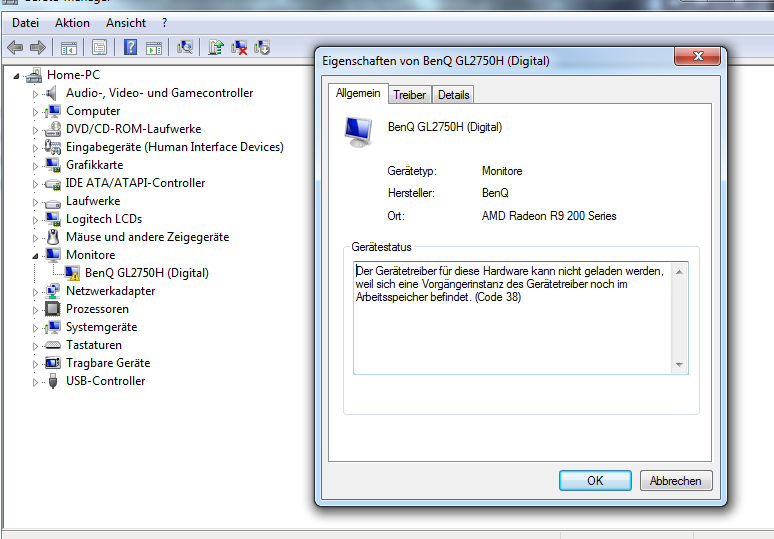Click the Tastaturen keyboard icon
The width and height of the screenshot is (774, 539).
pyautogui.click(x=52, y=345)
